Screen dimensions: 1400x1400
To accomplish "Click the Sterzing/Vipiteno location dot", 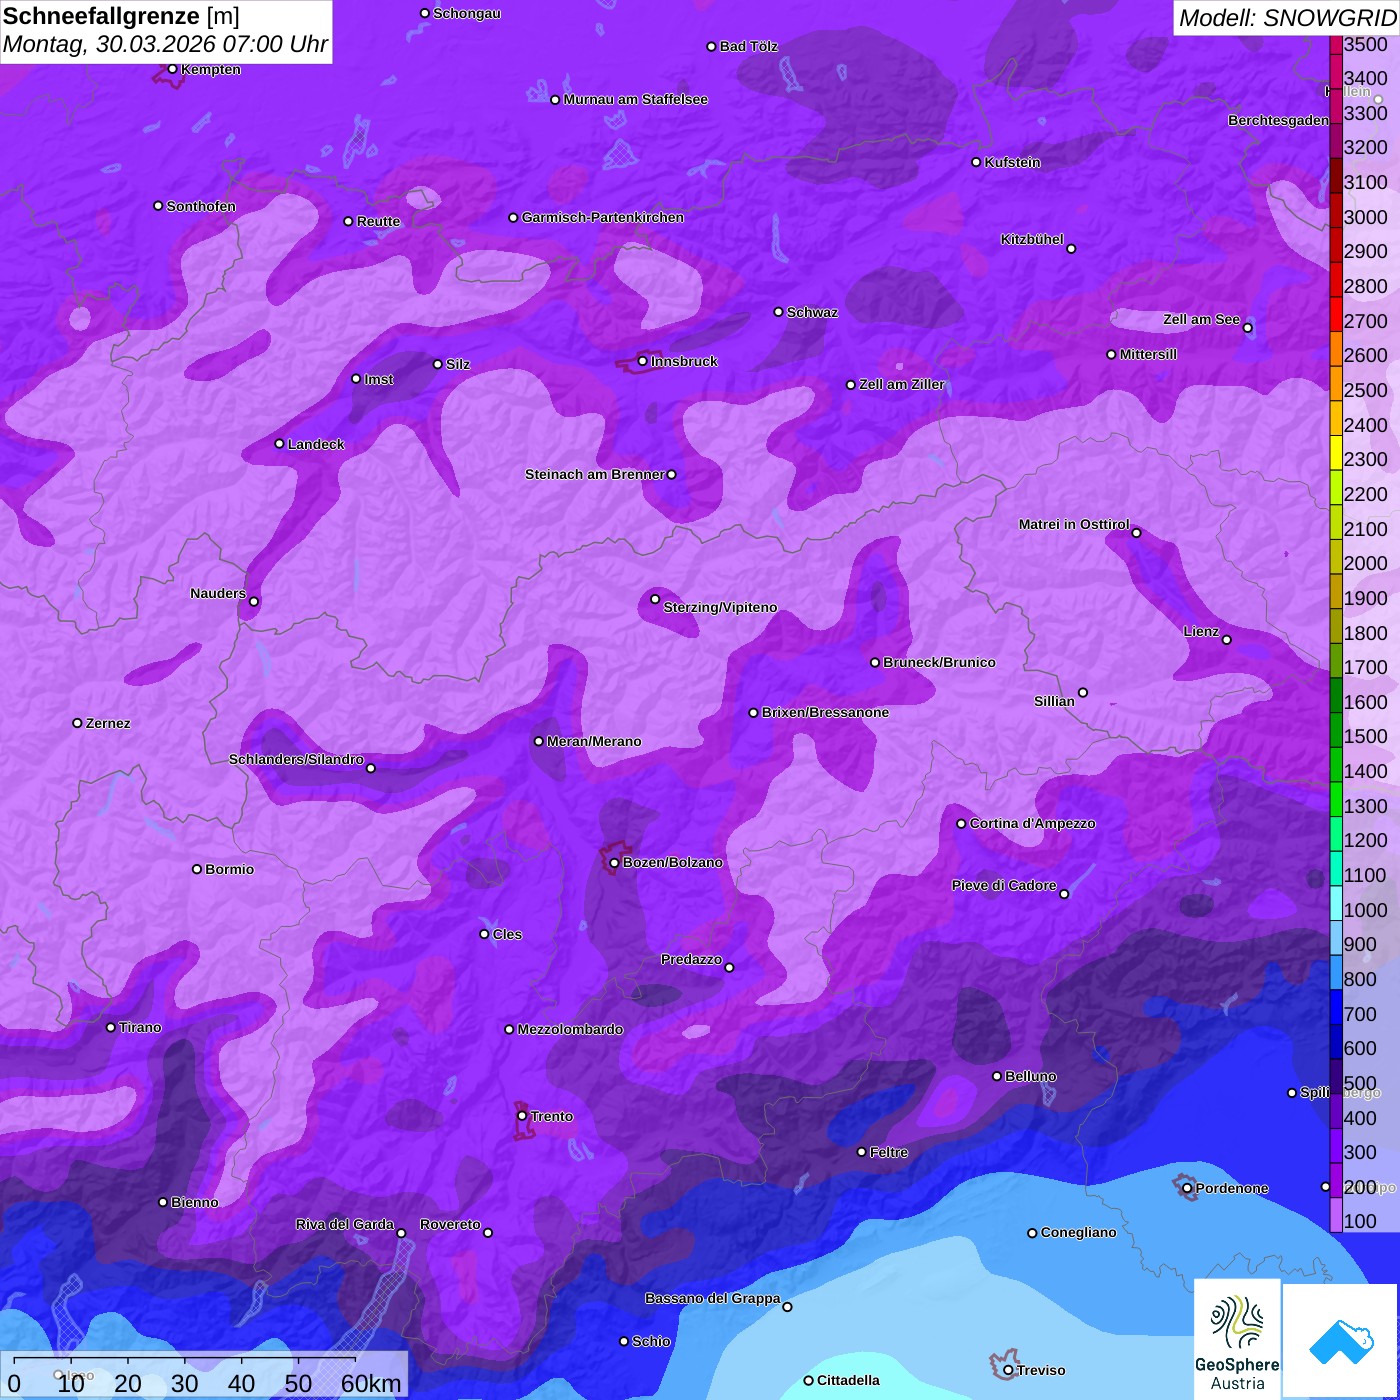I will click(655, 599).
